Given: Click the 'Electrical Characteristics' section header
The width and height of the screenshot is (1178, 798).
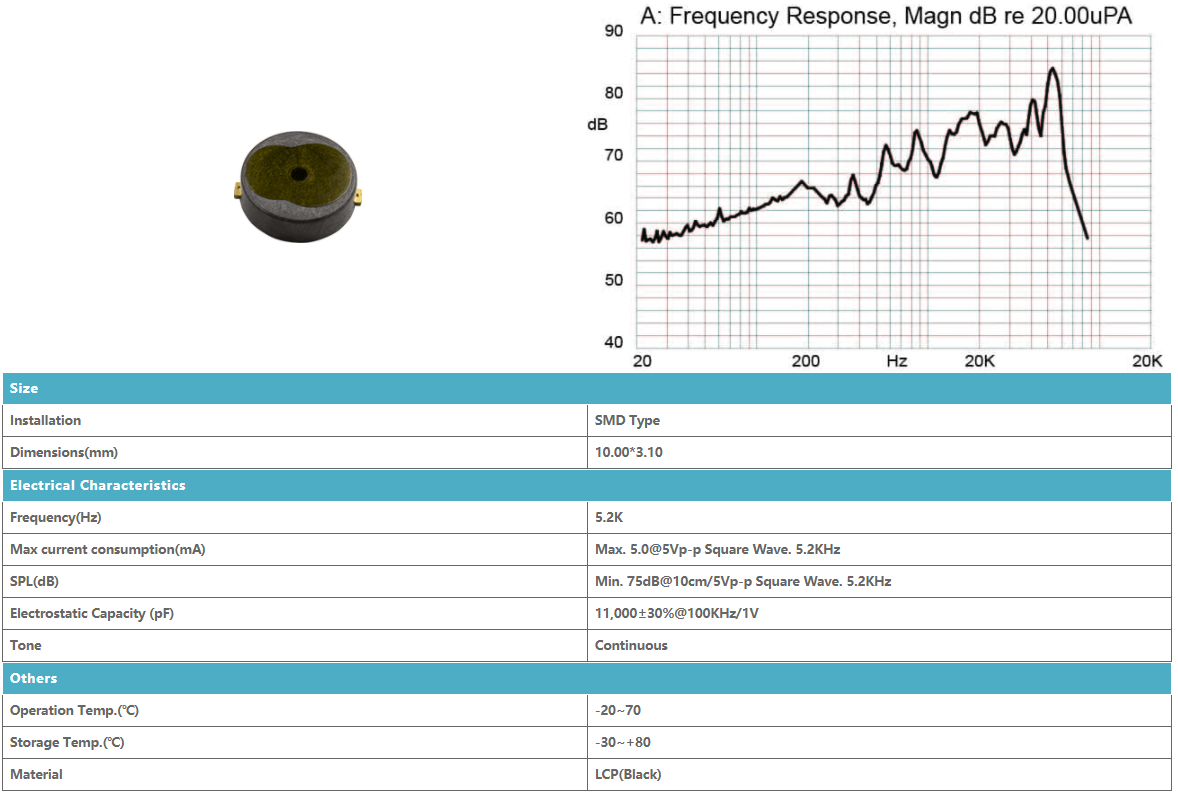Looking at the screenshot, I should [x=587, y=485].
